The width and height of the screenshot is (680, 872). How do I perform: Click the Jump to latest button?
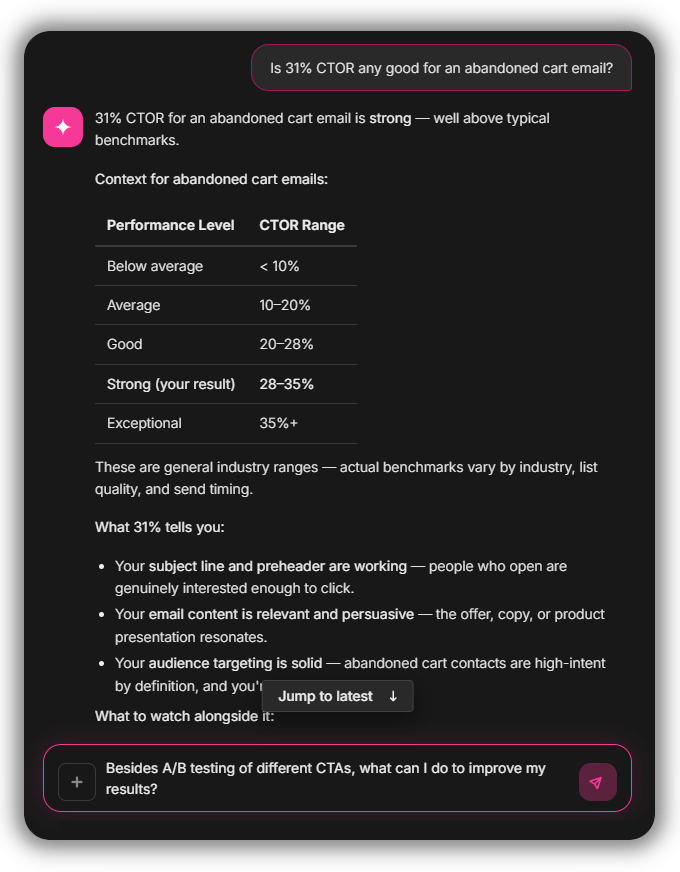pos(337,696)
